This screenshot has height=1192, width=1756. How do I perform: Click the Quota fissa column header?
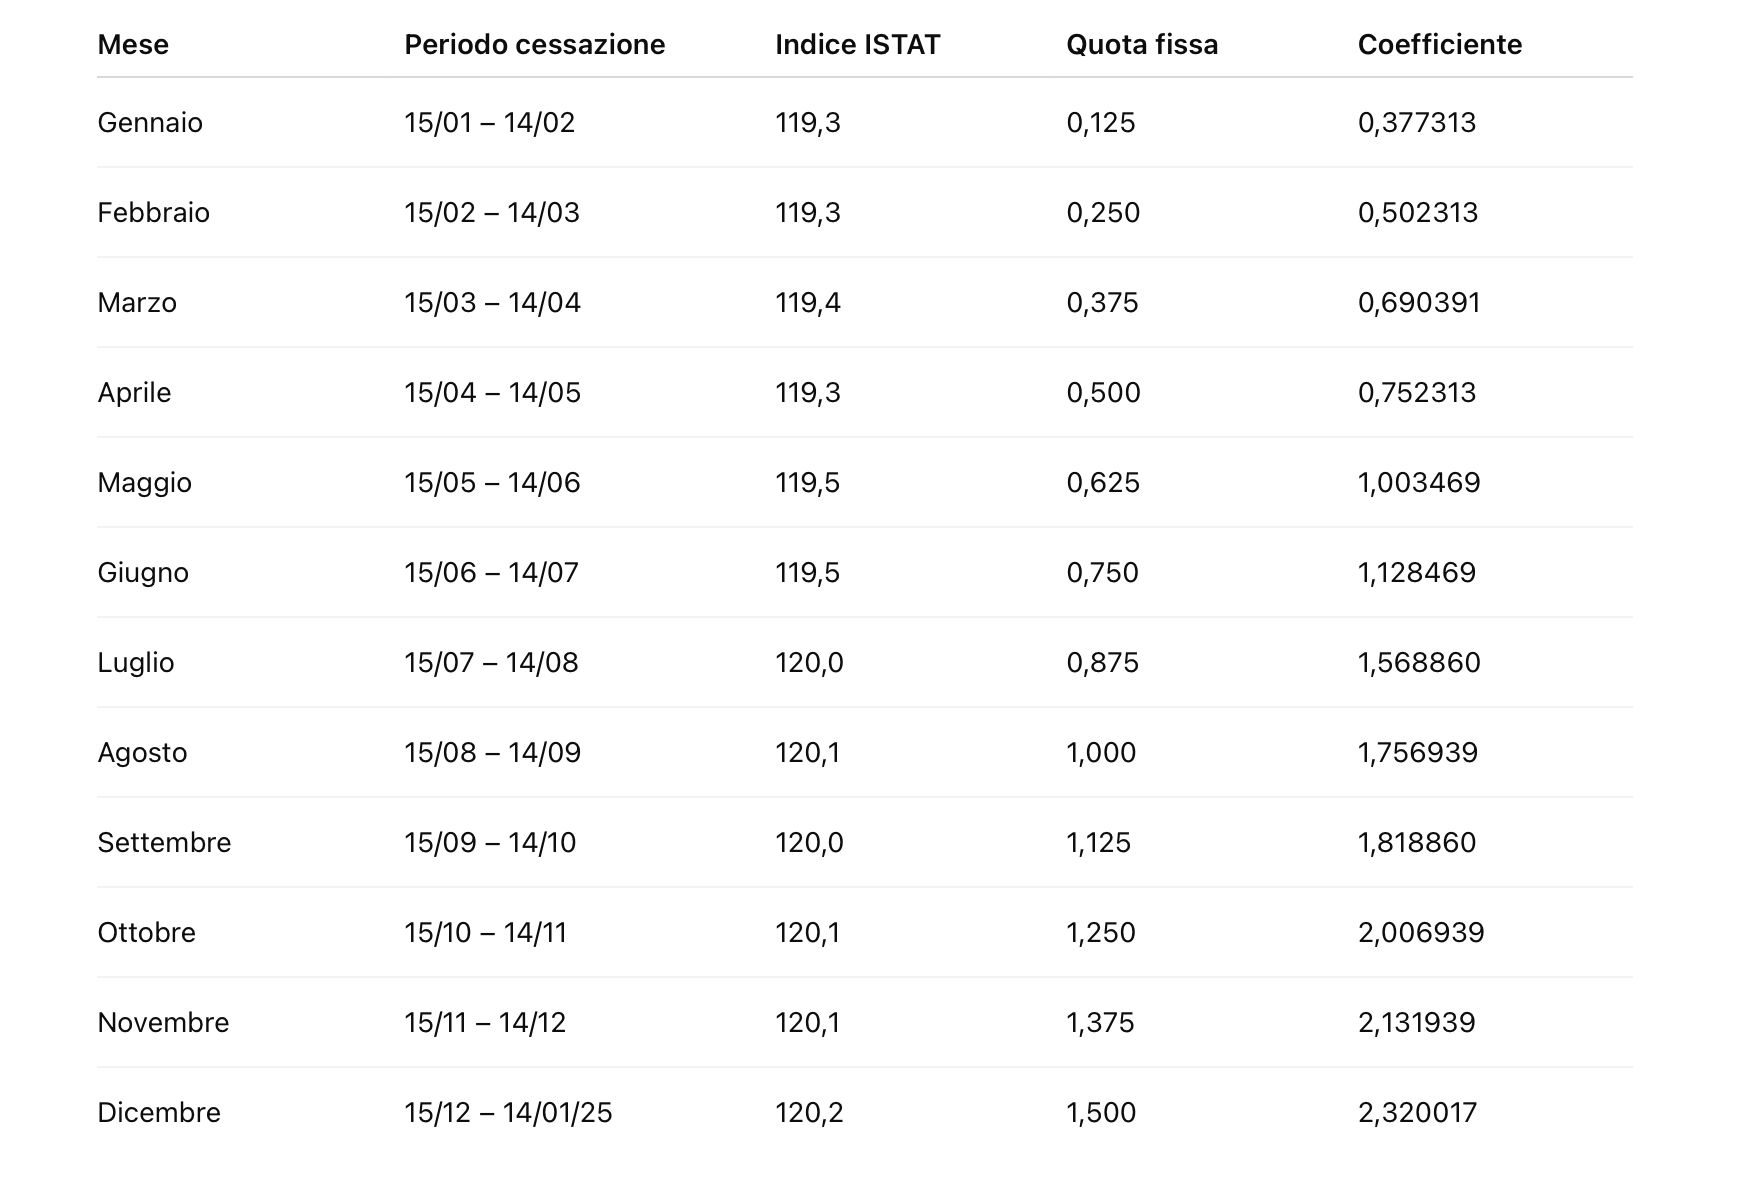[x=1142, y=45]
